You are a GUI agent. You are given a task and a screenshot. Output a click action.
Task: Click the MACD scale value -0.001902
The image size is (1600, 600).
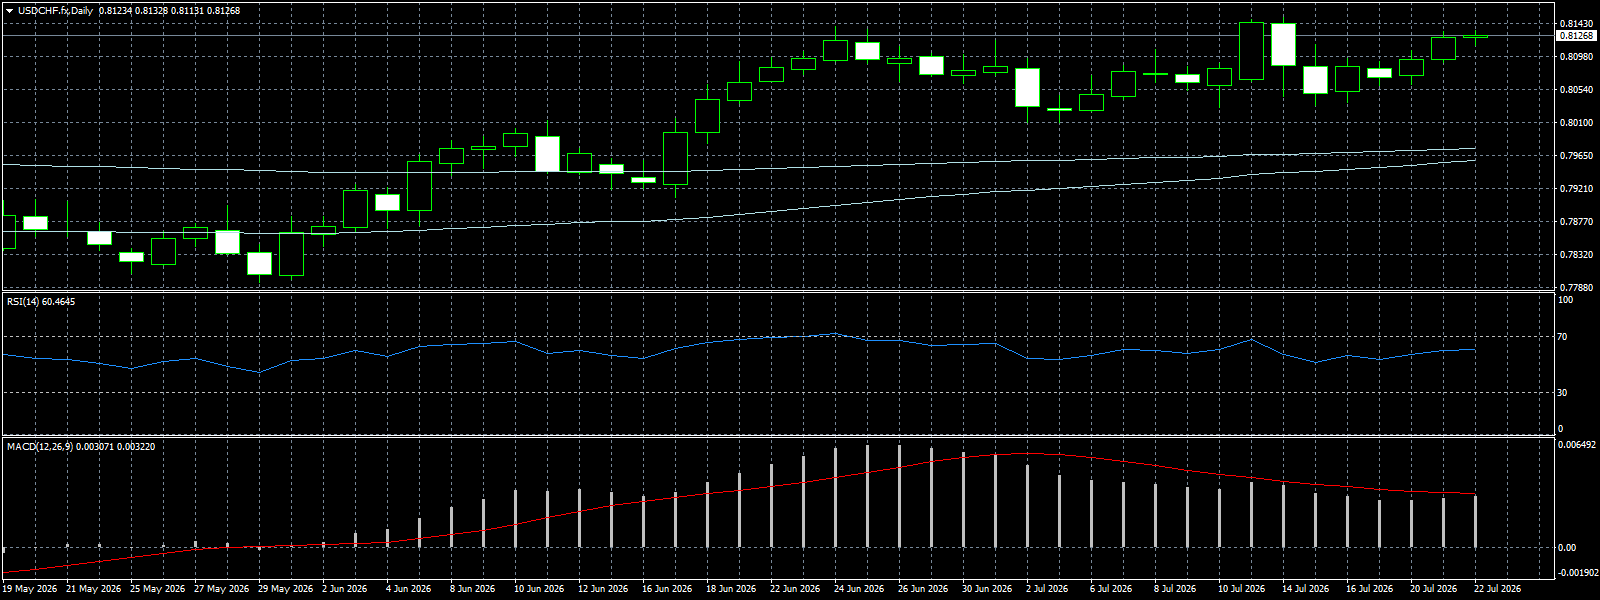pos(1578,573)
